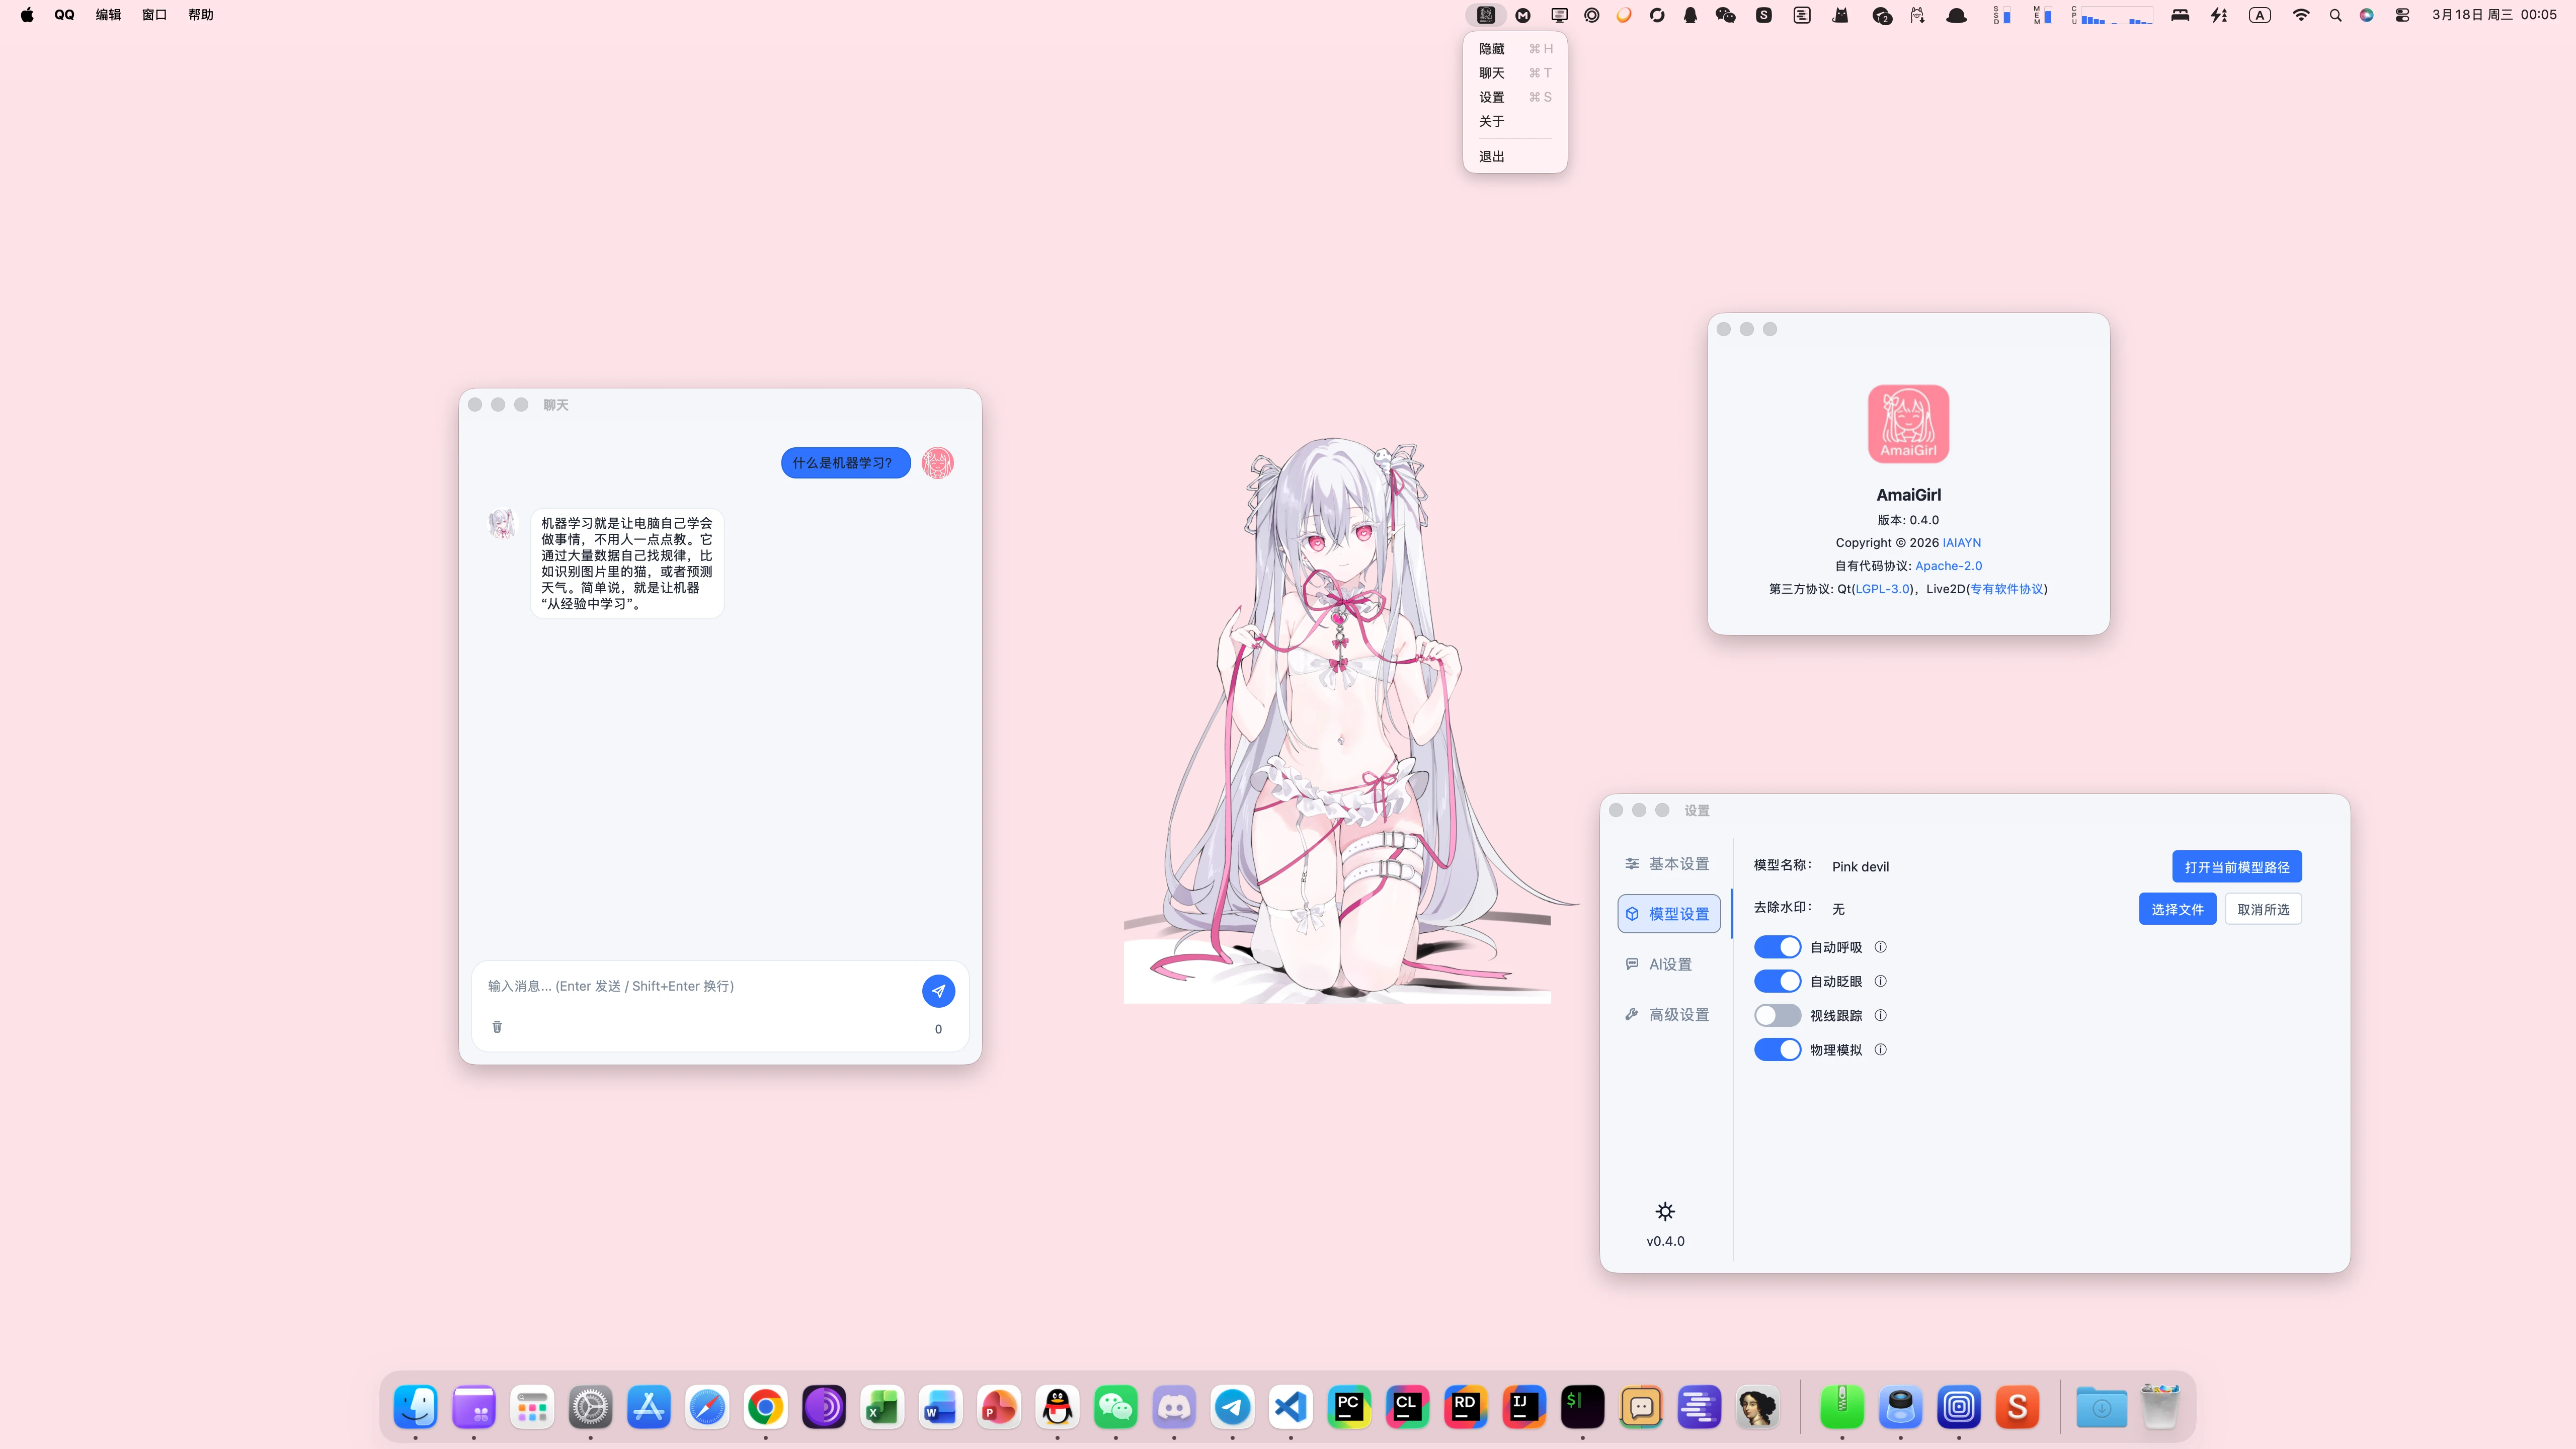Disable the 物理模拟 toggle

[1777, 1049]
